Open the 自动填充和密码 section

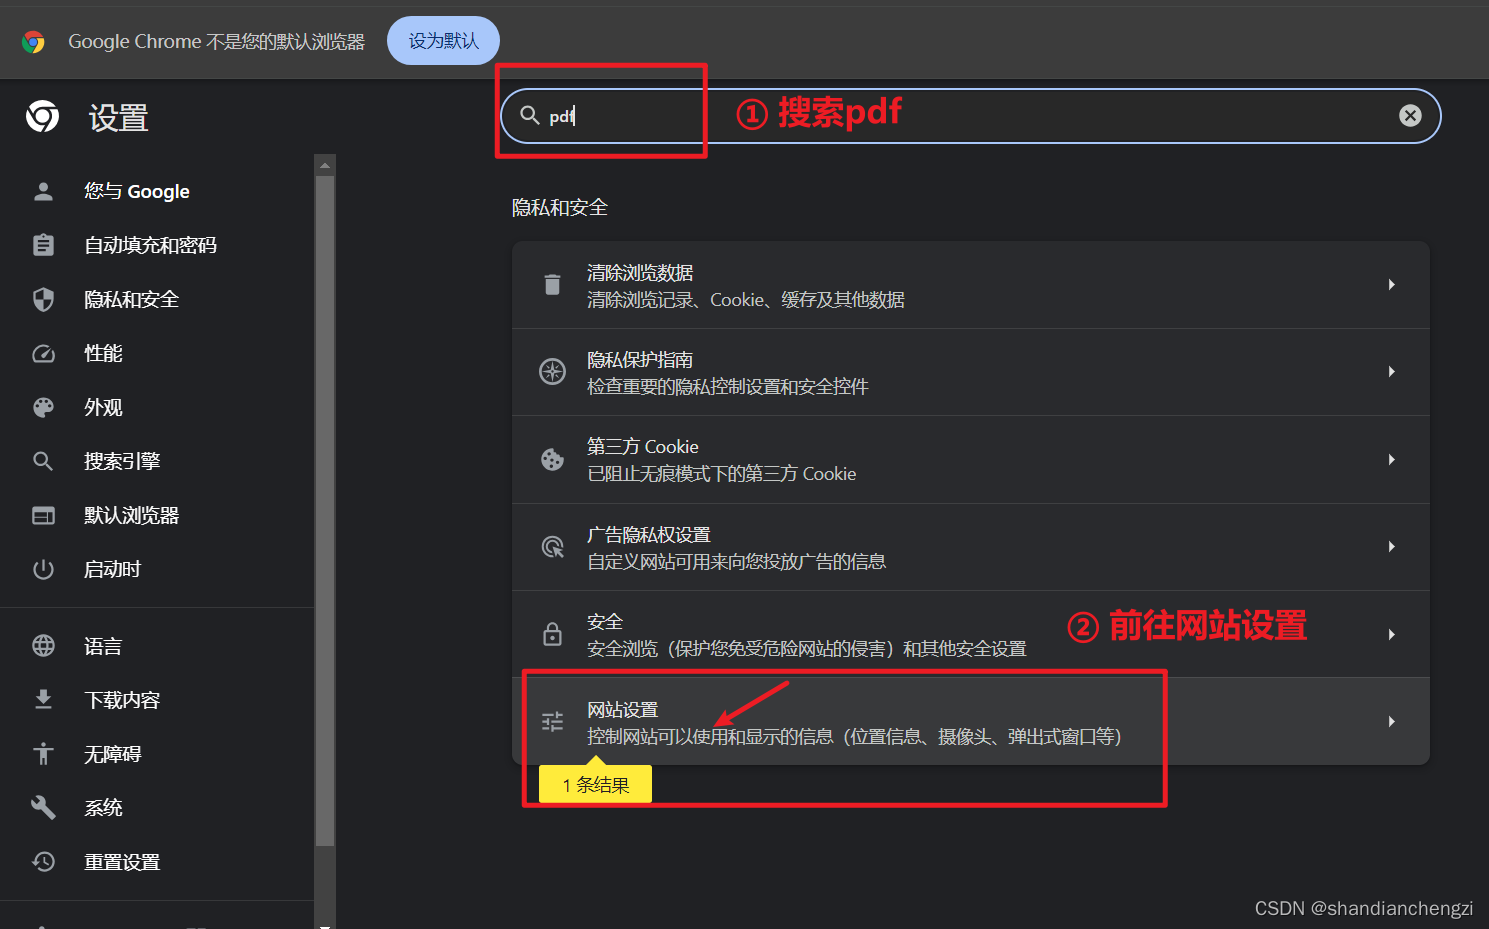point(150,245)
